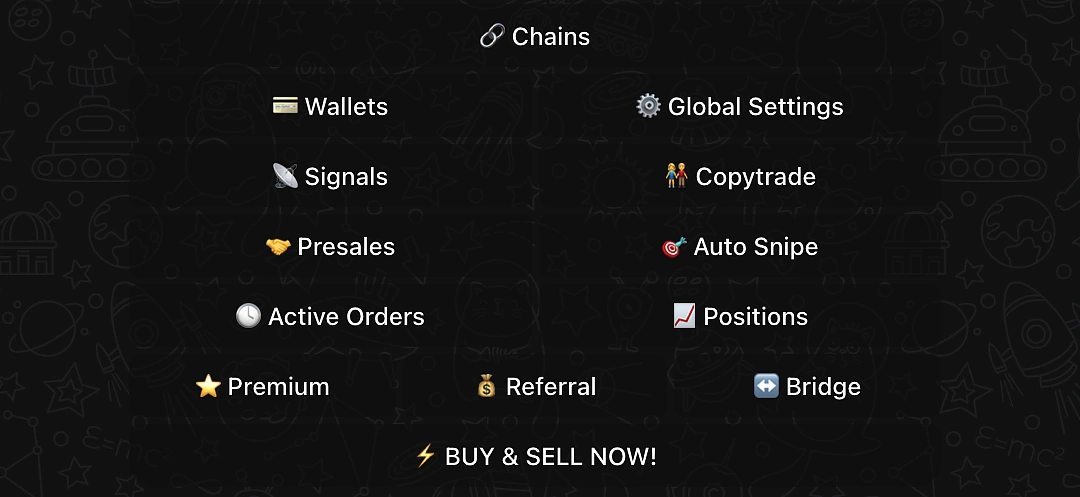Click the gear icon for Global Settings
The height and width of the screenshot is (497, 1080).
648,106
